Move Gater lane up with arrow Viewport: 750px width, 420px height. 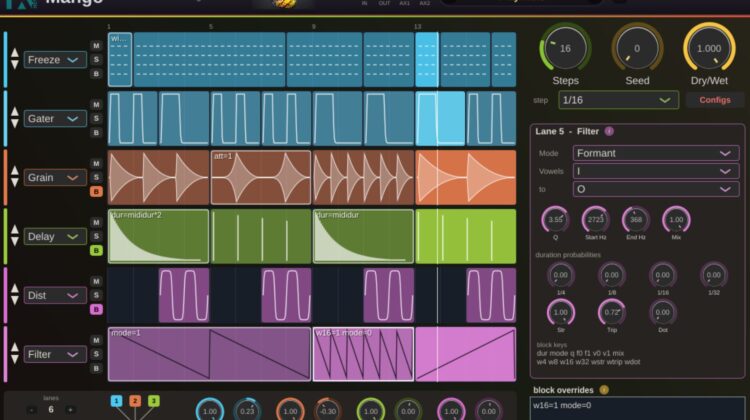coord(15,112)
